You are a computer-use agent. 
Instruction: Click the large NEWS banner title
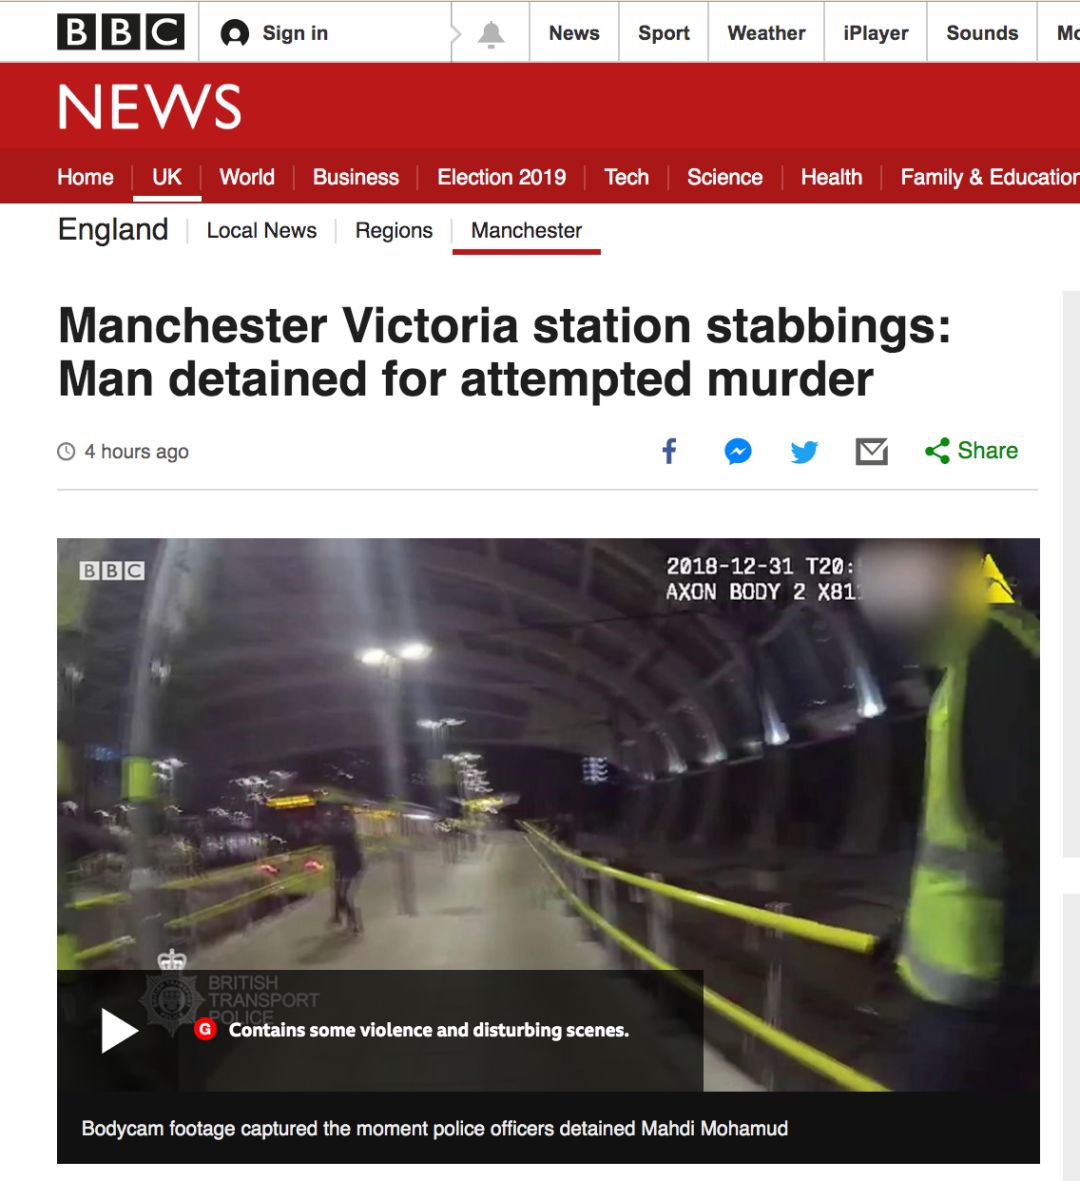(150, 106)
